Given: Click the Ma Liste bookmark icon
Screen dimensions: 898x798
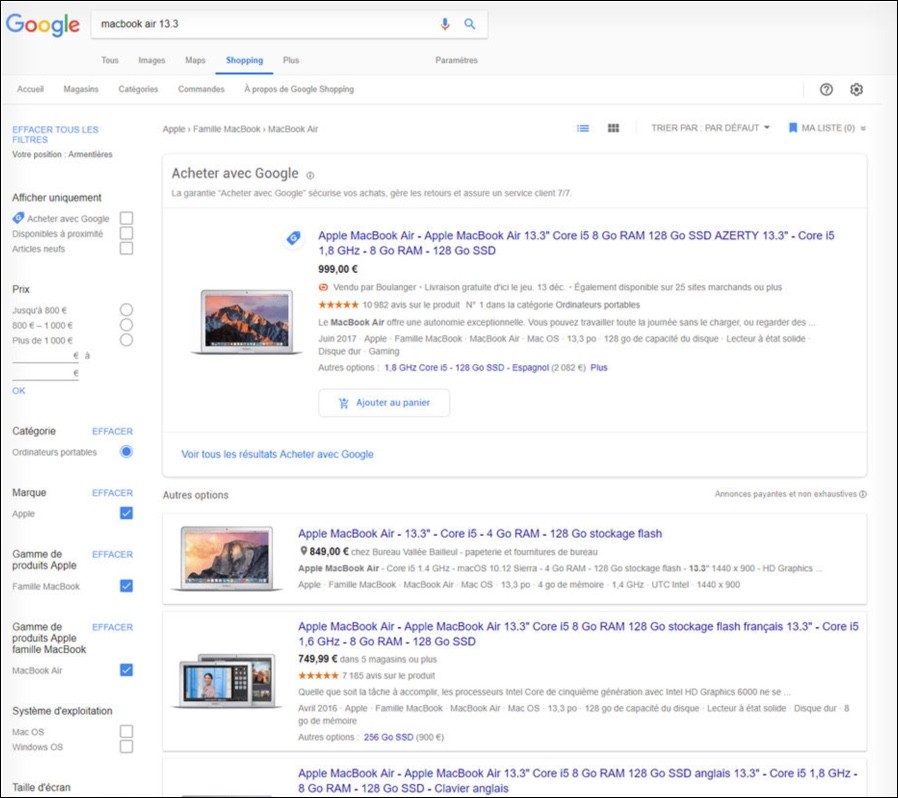Looking at the screenshot, I should pyautogui.click(x=793, y=128).
